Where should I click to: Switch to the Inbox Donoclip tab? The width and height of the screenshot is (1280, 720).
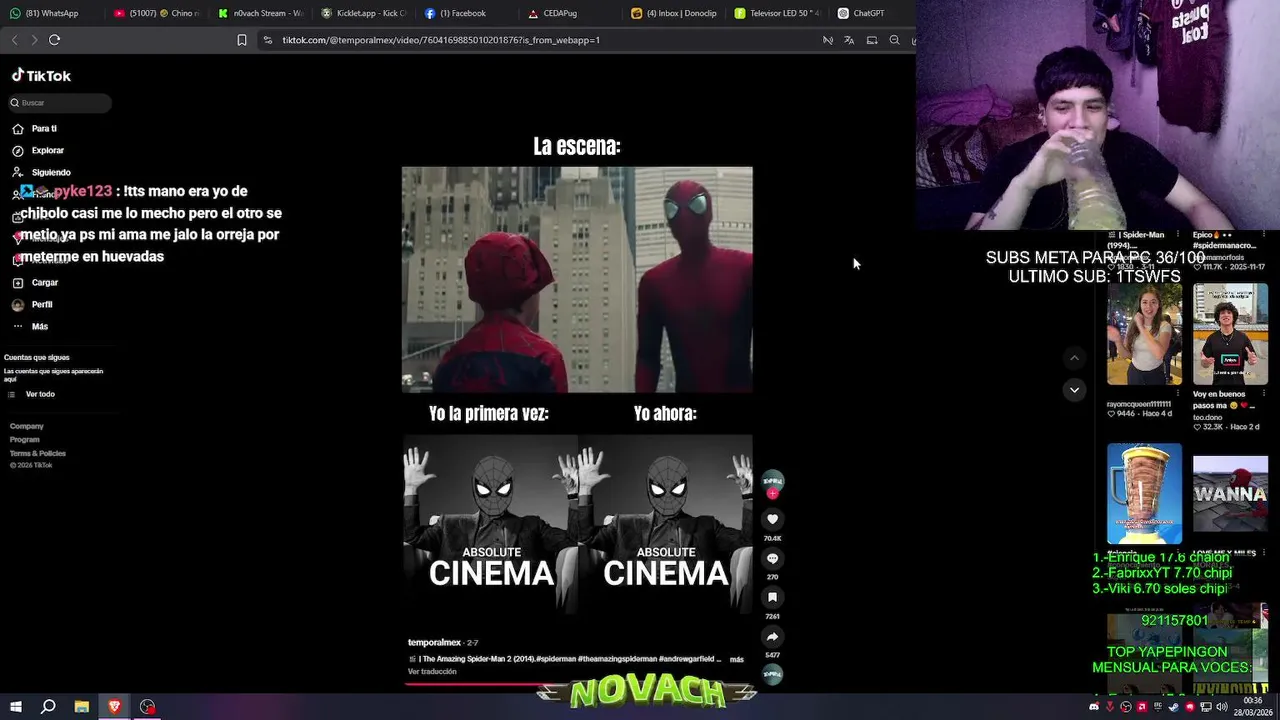click(675, 13)
